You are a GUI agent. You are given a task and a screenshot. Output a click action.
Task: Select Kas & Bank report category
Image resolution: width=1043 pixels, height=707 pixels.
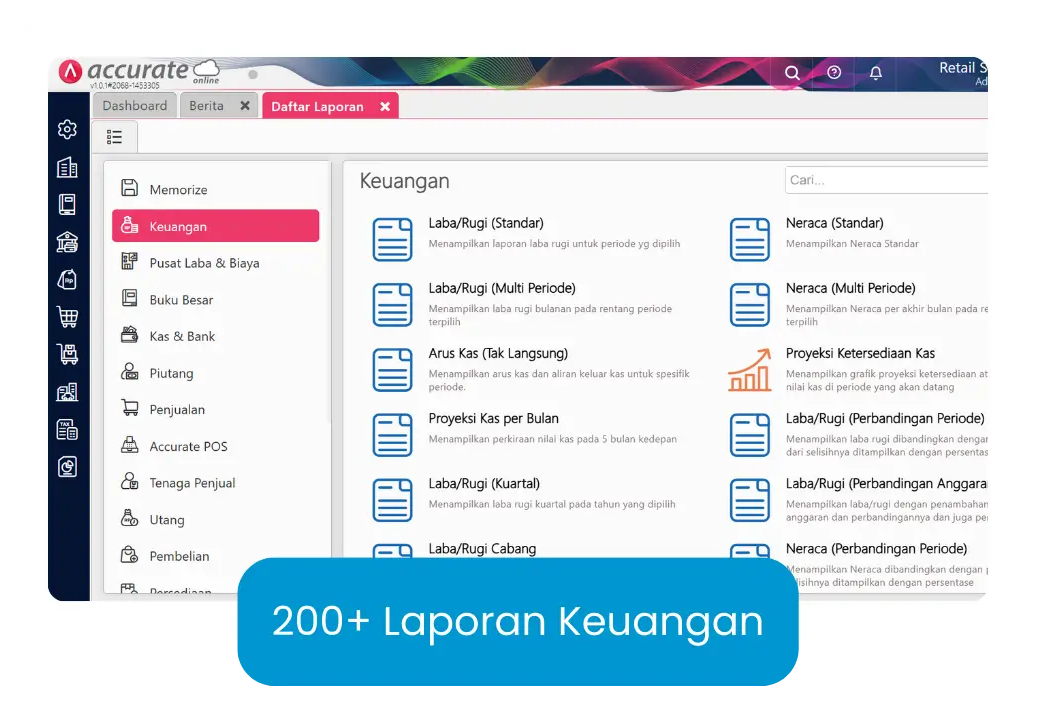[182, 337]
